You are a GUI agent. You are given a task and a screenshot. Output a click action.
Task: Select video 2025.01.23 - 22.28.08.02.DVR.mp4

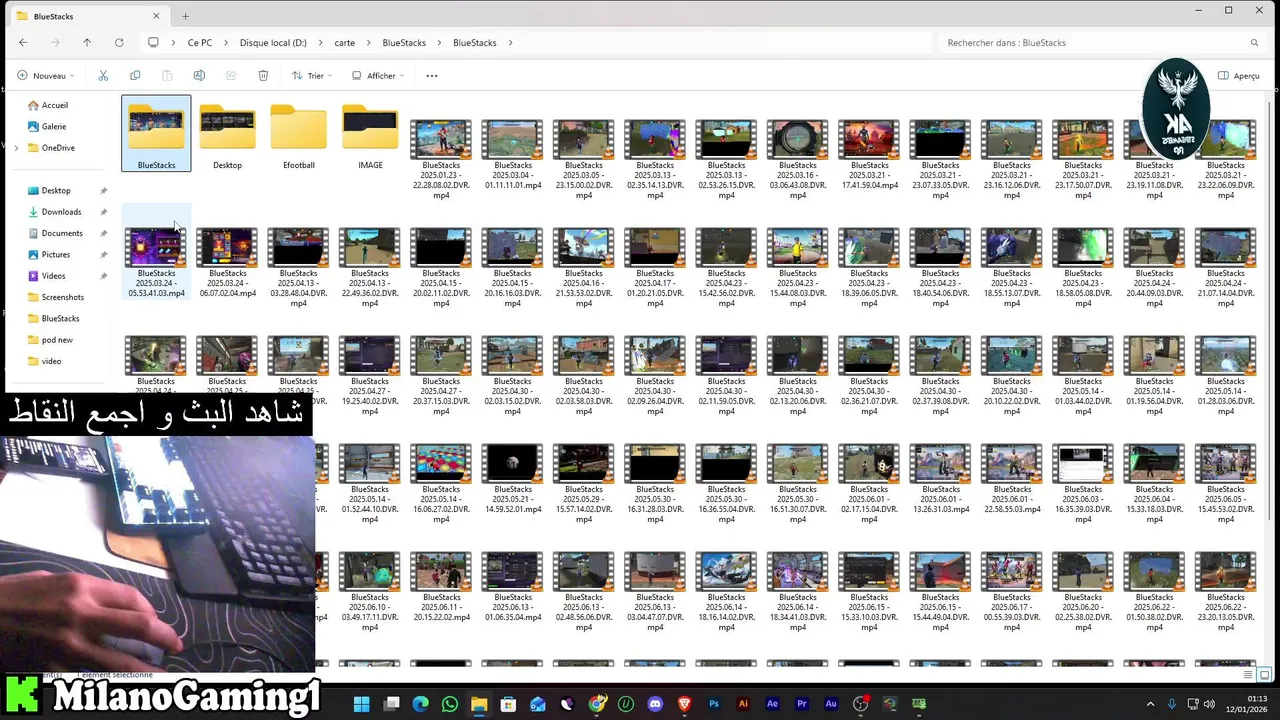pyautogui.click(x=441, y=158)
